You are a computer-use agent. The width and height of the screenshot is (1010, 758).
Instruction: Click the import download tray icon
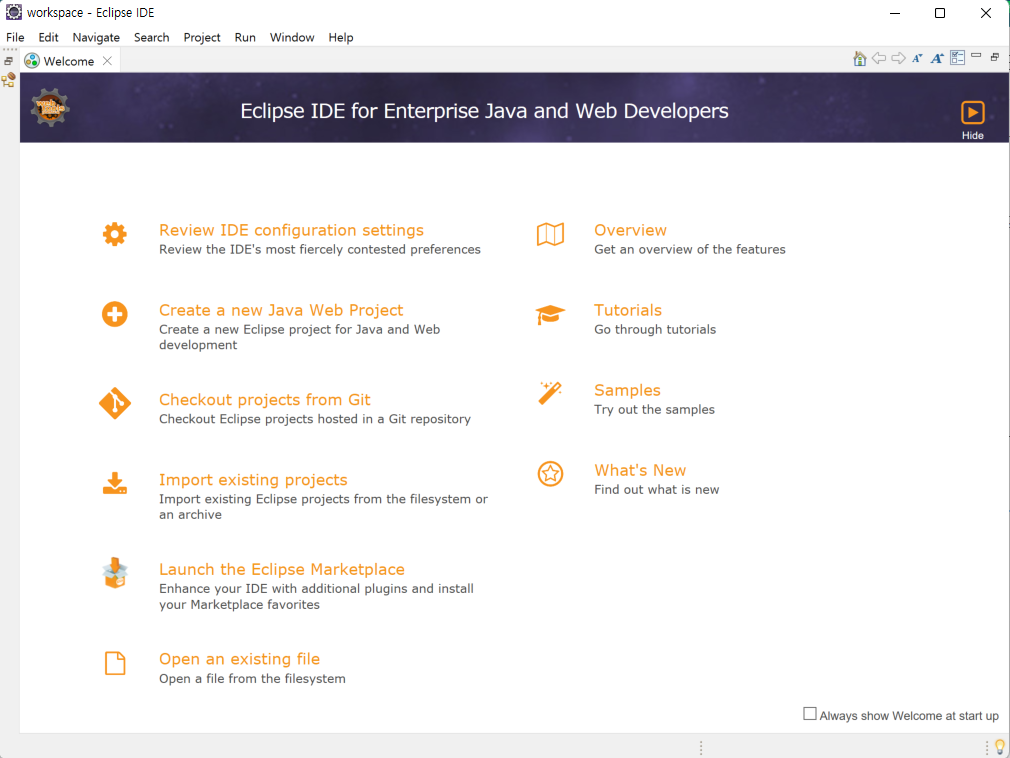point(115,483)
